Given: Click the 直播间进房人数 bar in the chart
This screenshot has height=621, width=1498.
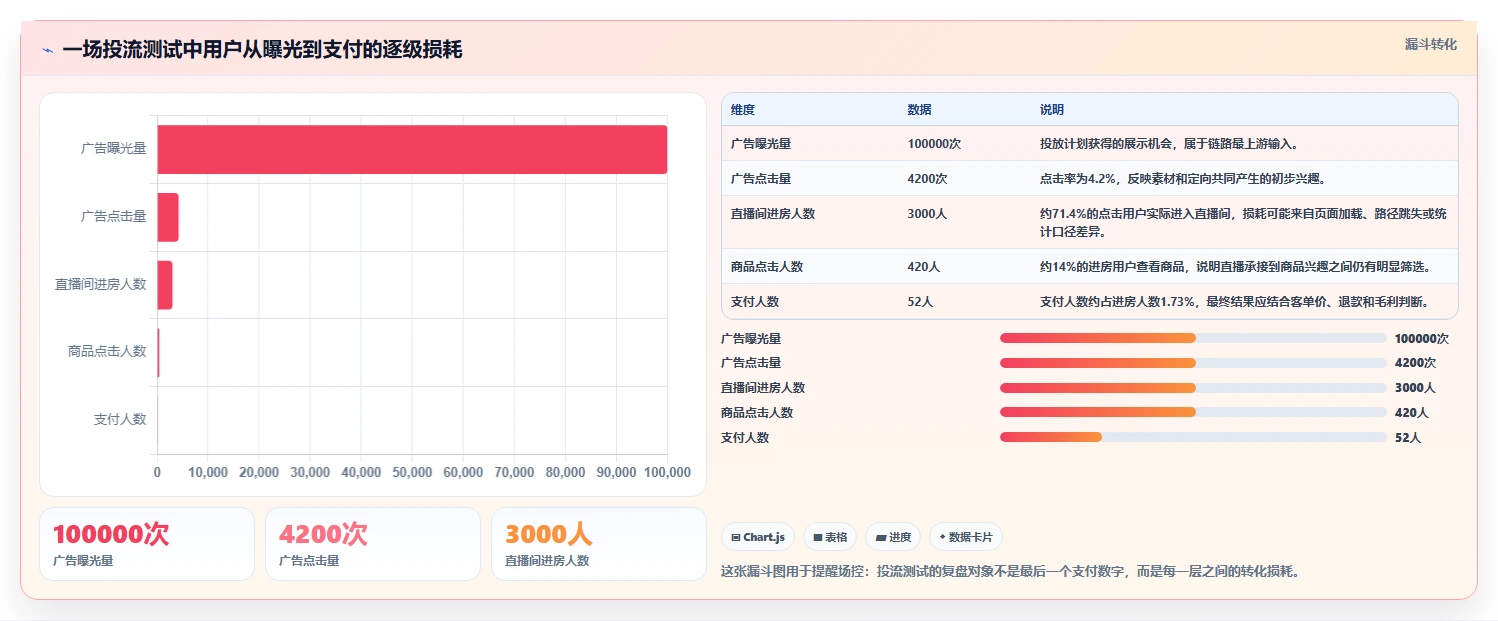Looking at the screenshot, I should pos(165,285).
